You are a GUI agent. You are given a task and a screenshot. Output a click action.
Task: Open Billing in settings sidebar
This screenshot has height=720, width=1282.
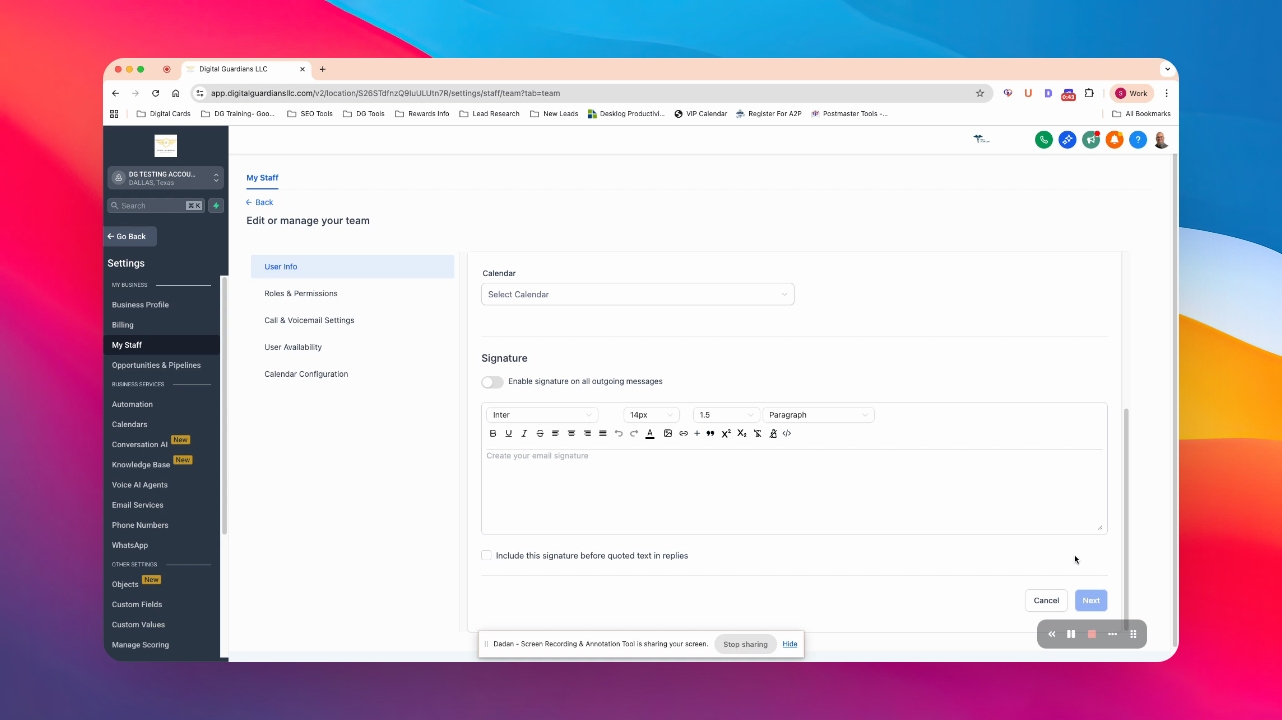coord(122,325)
